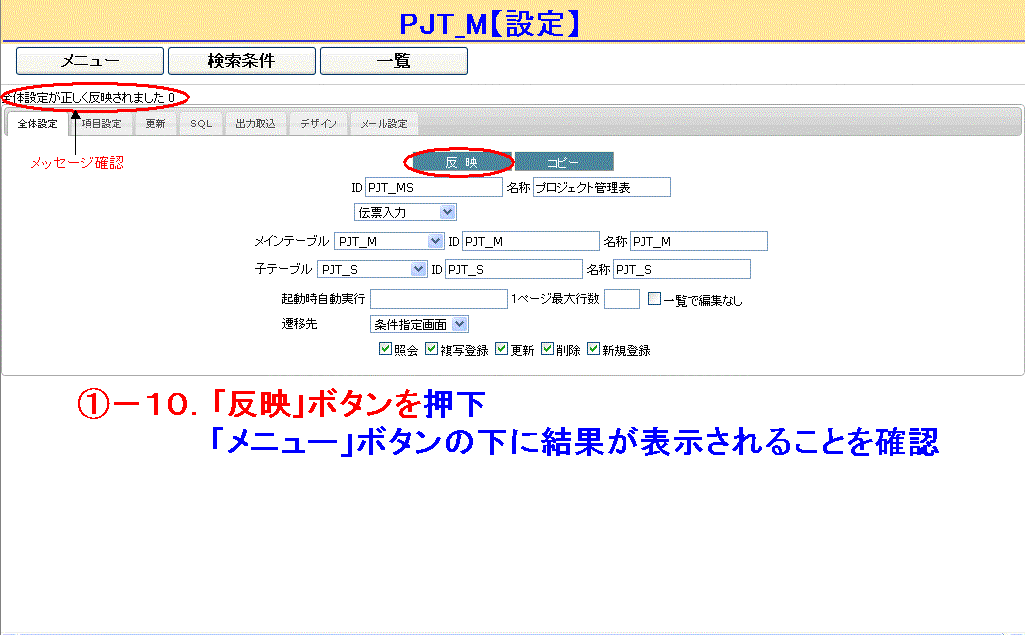Switch to the デザイン tab
This screenshot has width=1025, height=635.
(318, 124)
